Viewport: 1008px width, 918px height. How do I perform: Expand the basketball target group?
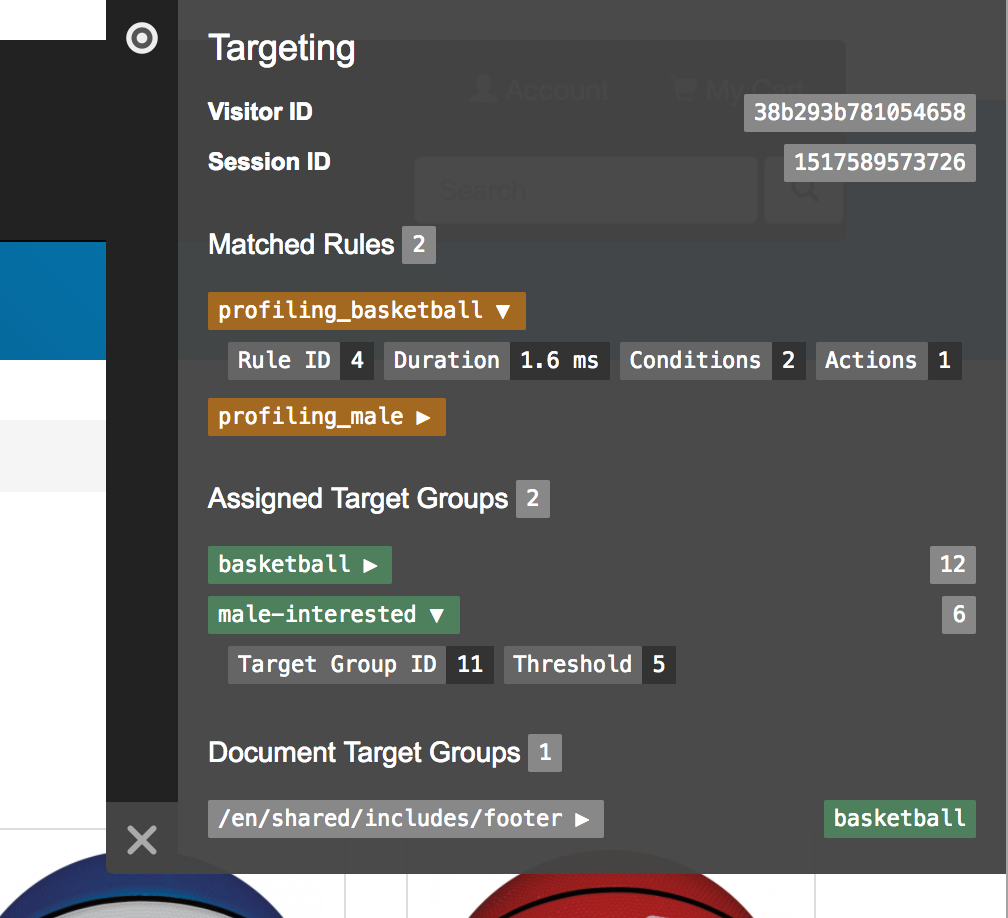click(x=299, y=565)
